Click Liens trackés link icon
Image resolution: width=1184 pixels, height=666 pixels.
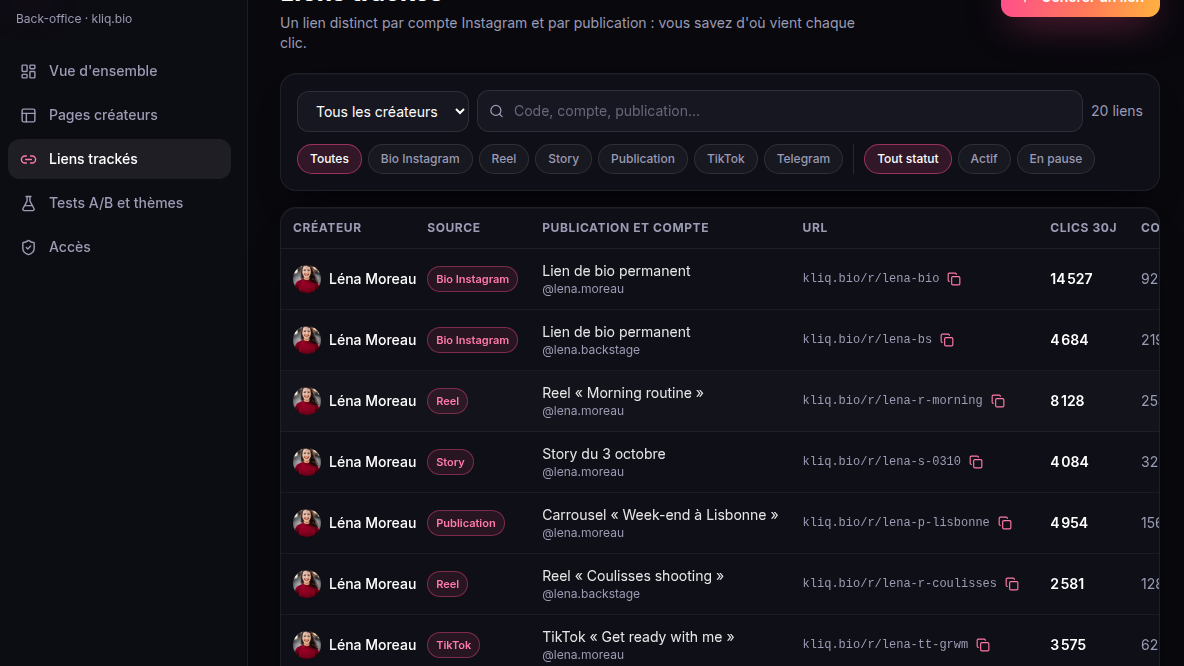click(28, 159)
